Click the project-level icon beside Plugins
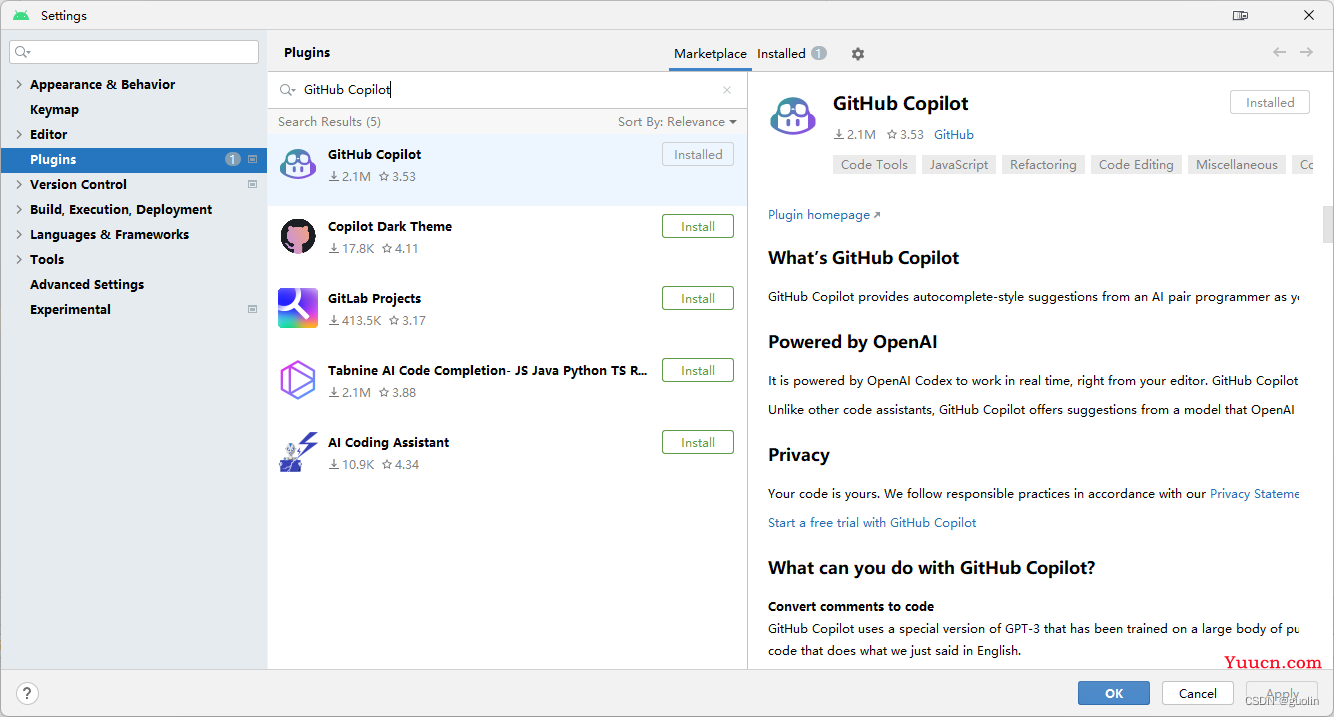The width and height of the screenshot is (1334, 717). (x=252, y=159)
